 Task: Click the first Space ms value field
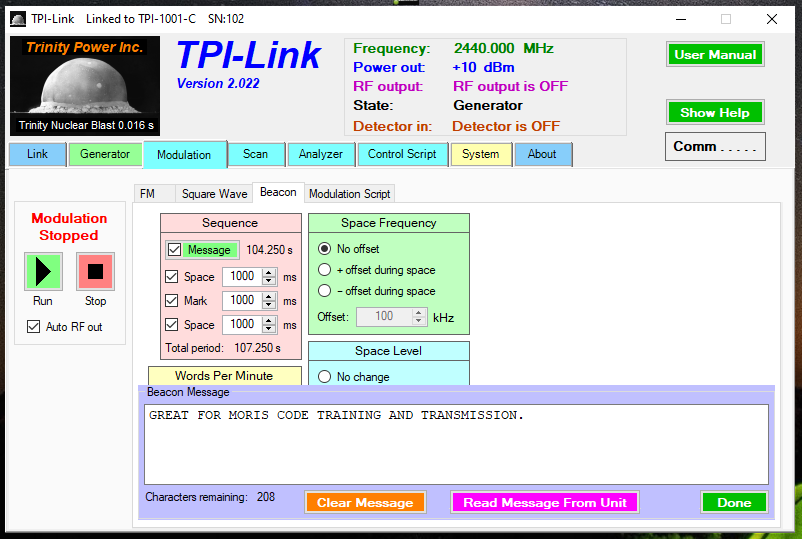[x=242, y=277]
